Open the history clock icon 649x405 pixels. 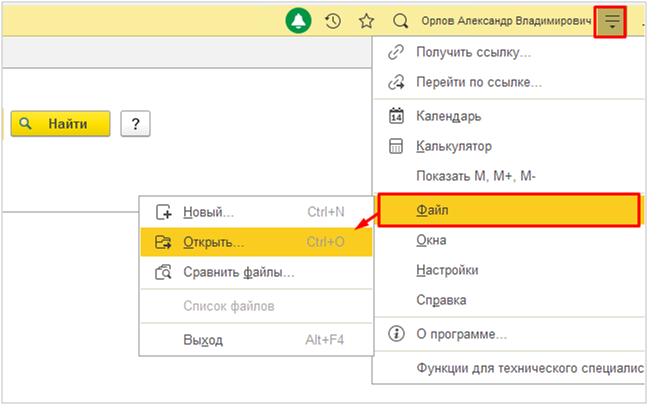333,21
